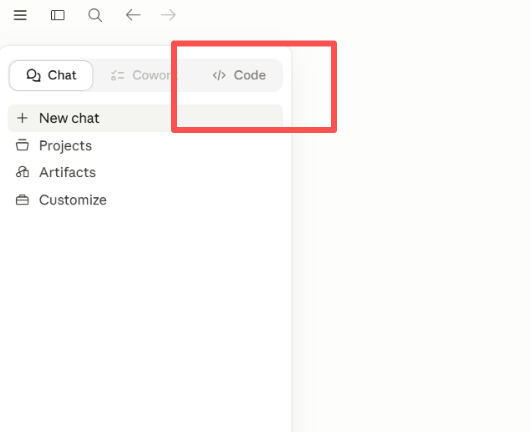Open search with magnifier icon
Viewport: 531px width, 432px height.
[x=95, y=15]
